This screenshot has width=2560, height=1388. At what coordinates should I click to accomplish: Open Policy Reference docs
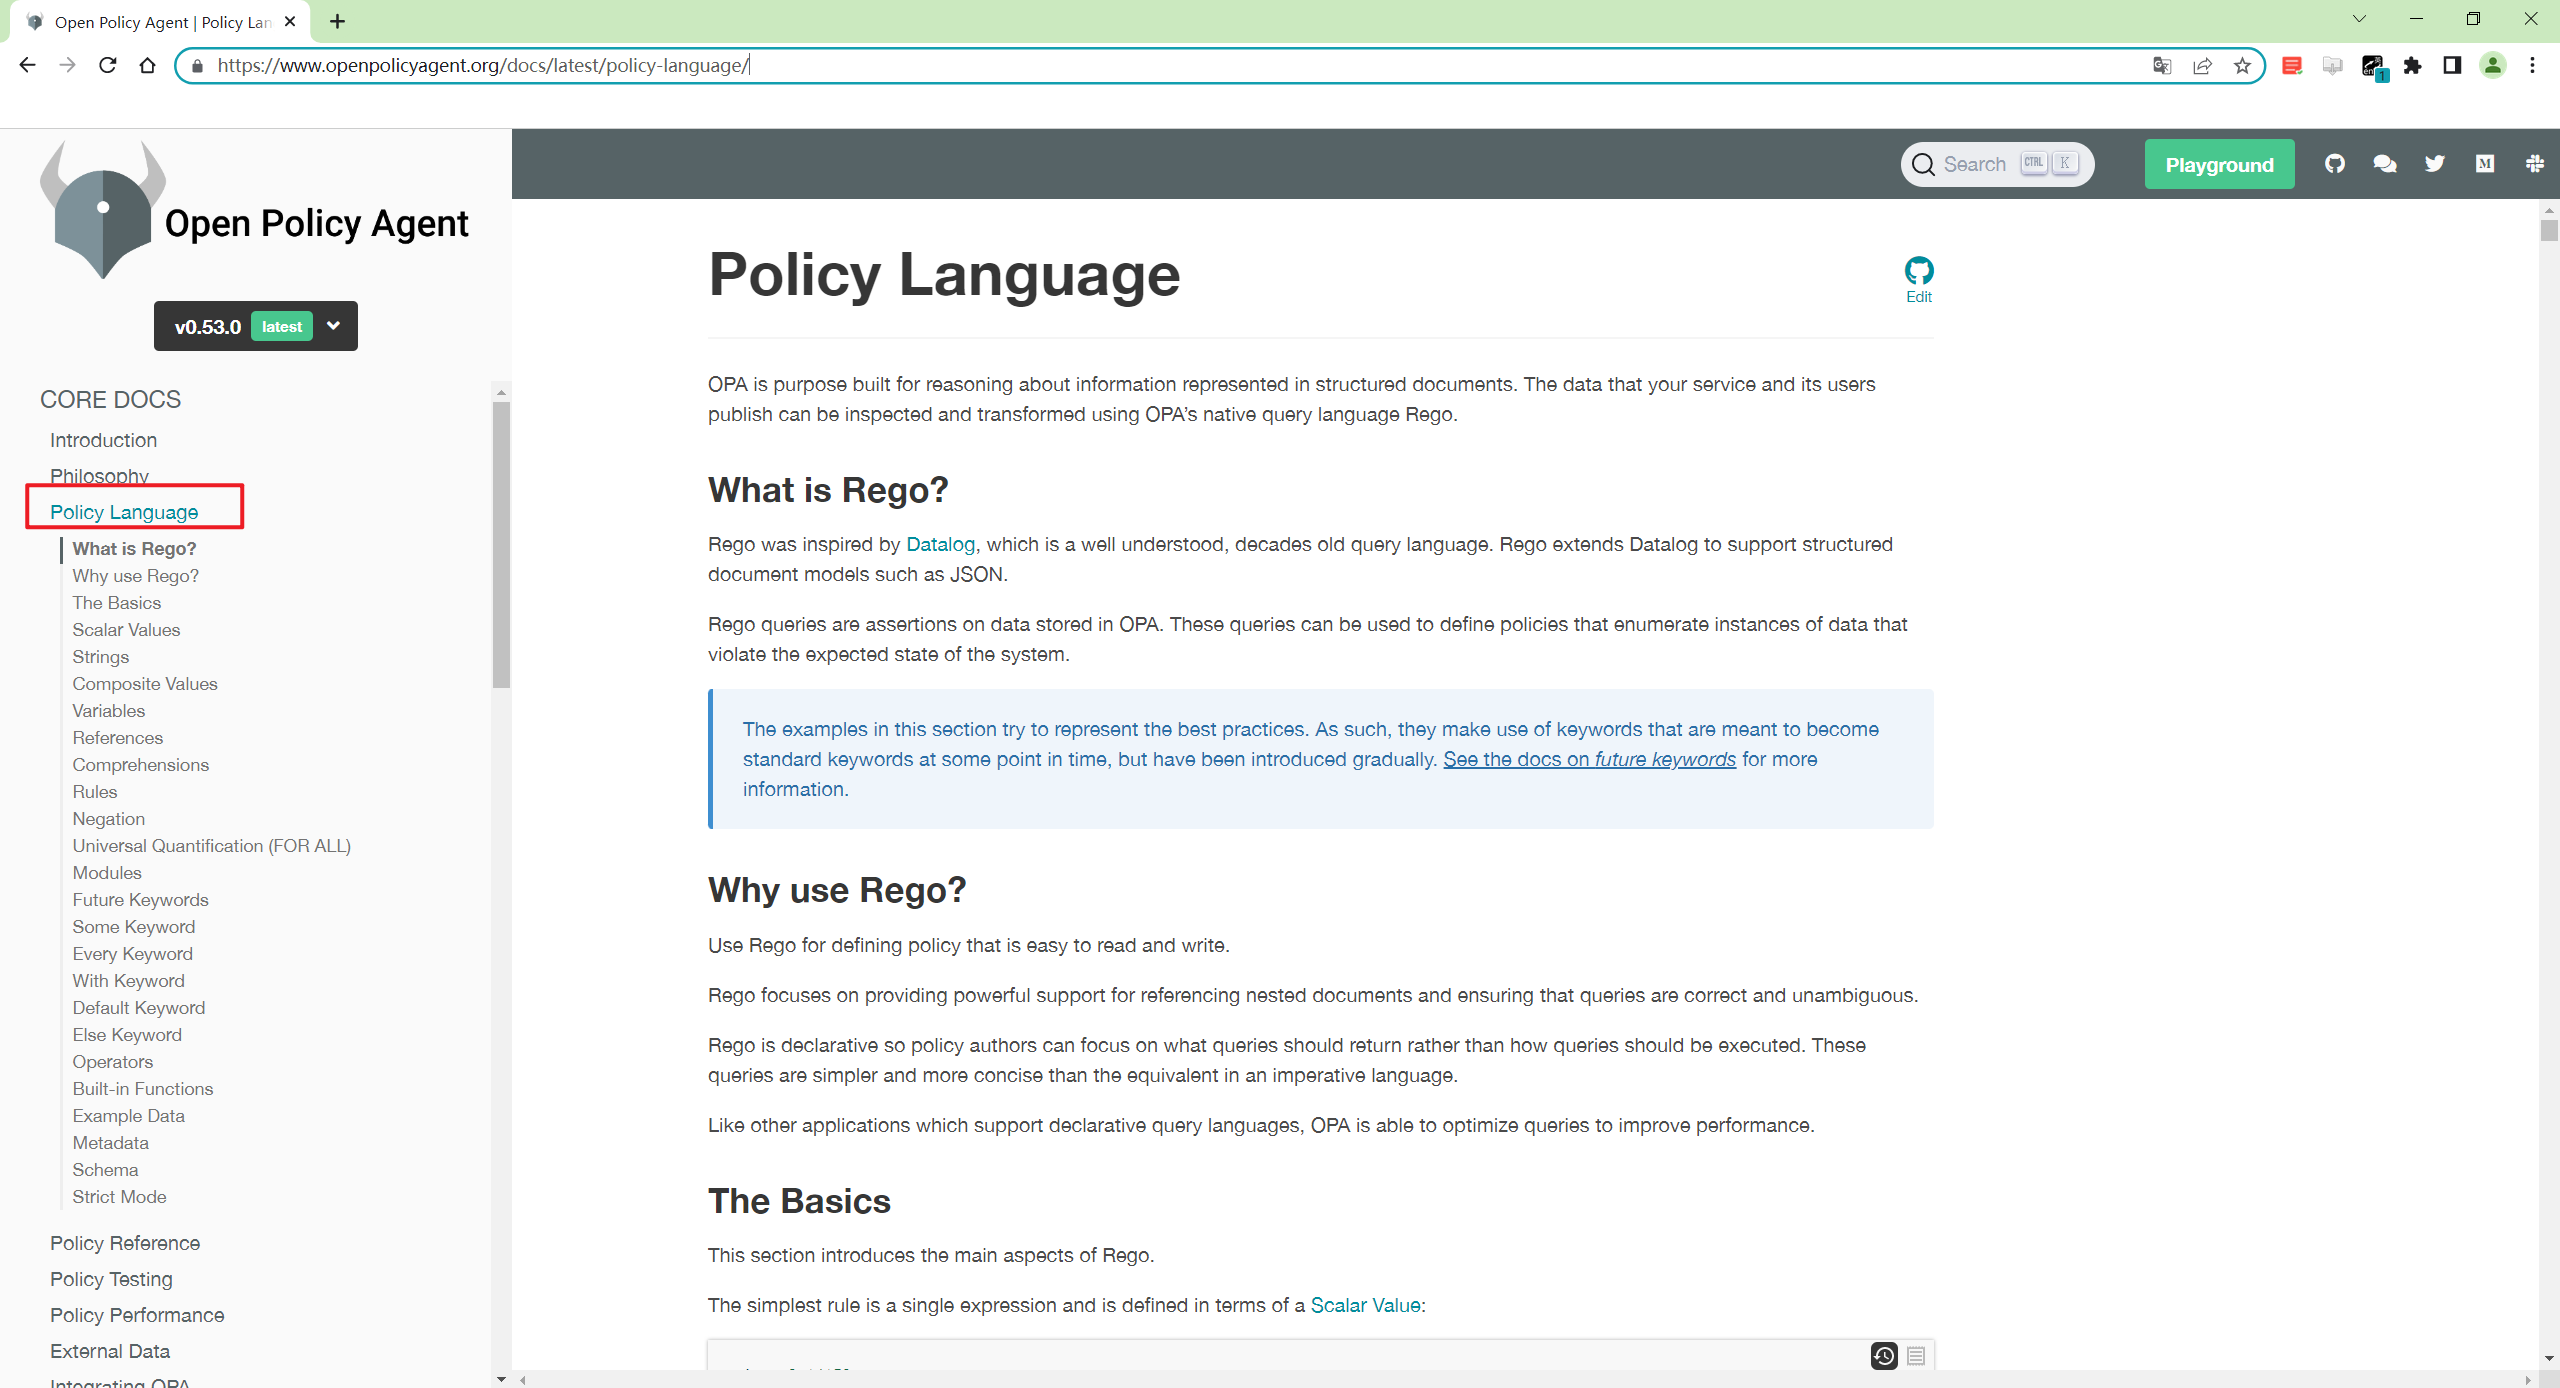click(x=125, y=1243)
